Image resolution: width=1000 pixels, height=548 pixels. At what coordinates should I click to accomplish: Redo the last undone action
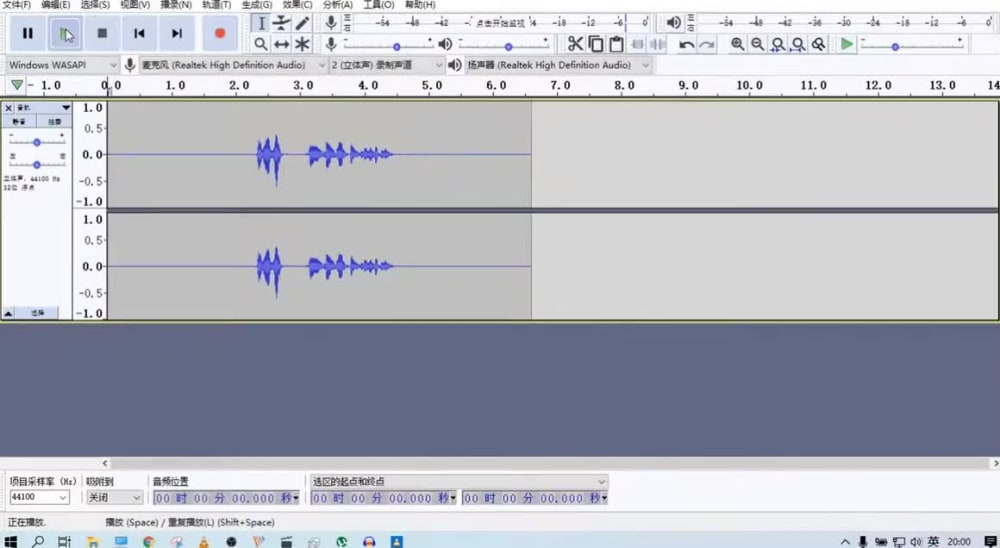(707, 45)
